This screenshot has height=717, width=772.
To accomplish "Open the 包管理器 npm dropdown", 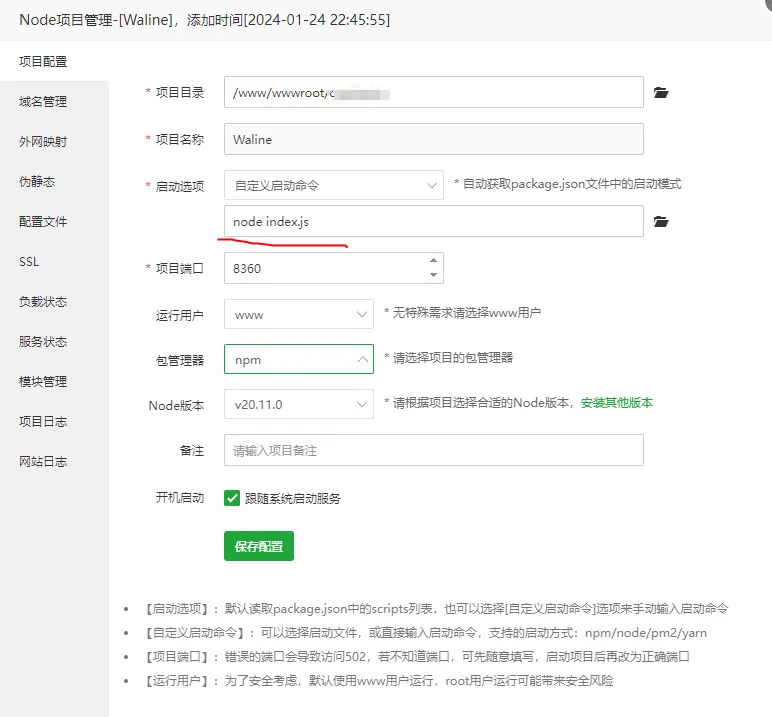I will 298,359.
